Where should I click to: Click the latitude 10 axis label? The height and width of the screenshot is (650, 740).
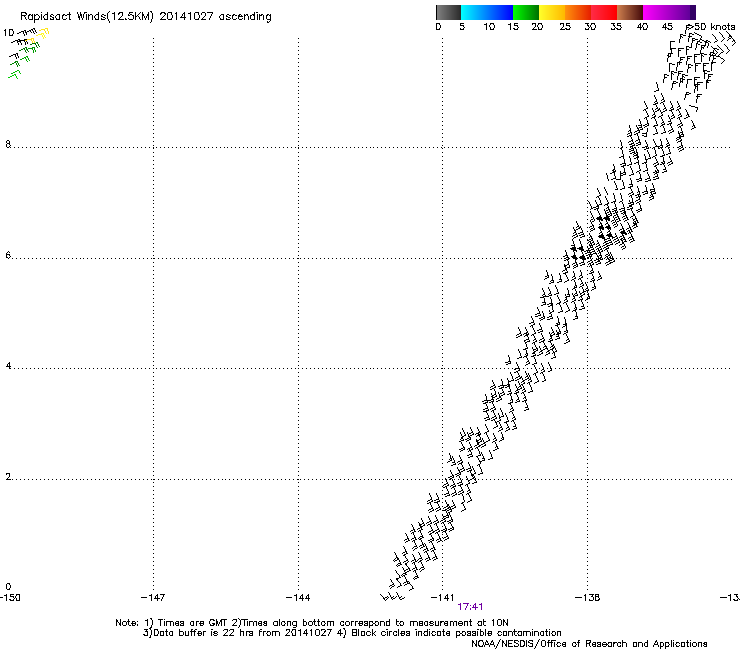pos(8,33)
